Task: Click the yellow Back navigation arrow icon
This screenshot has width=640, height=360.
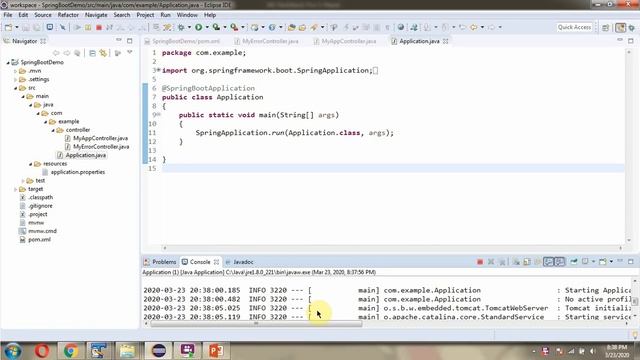Action: pos(473,27)
